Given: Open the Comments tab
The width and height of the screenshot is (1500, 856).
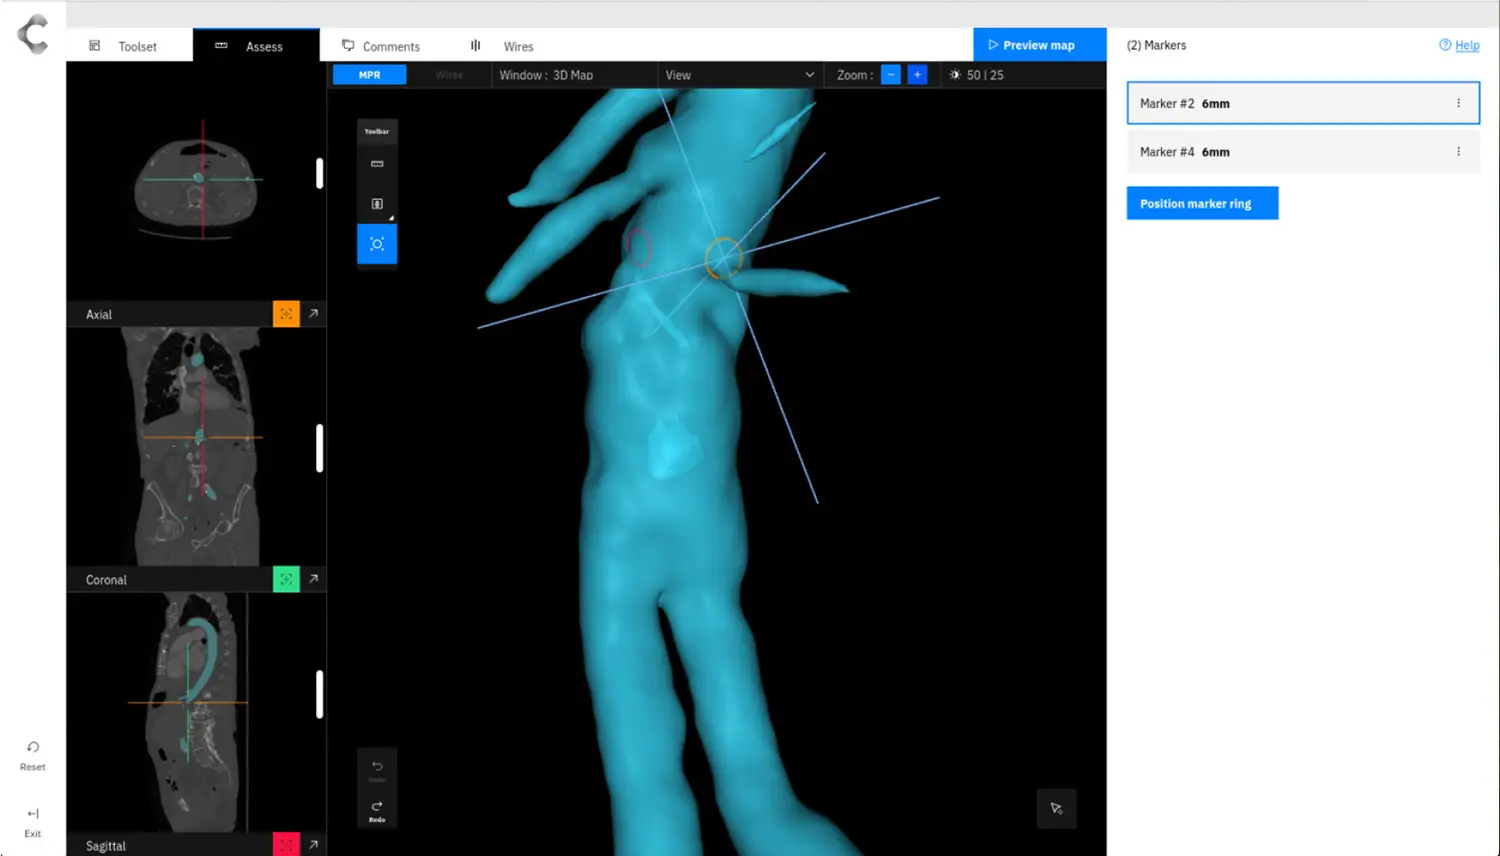Looking at the screenshot, I should click(x=381, y=46).
